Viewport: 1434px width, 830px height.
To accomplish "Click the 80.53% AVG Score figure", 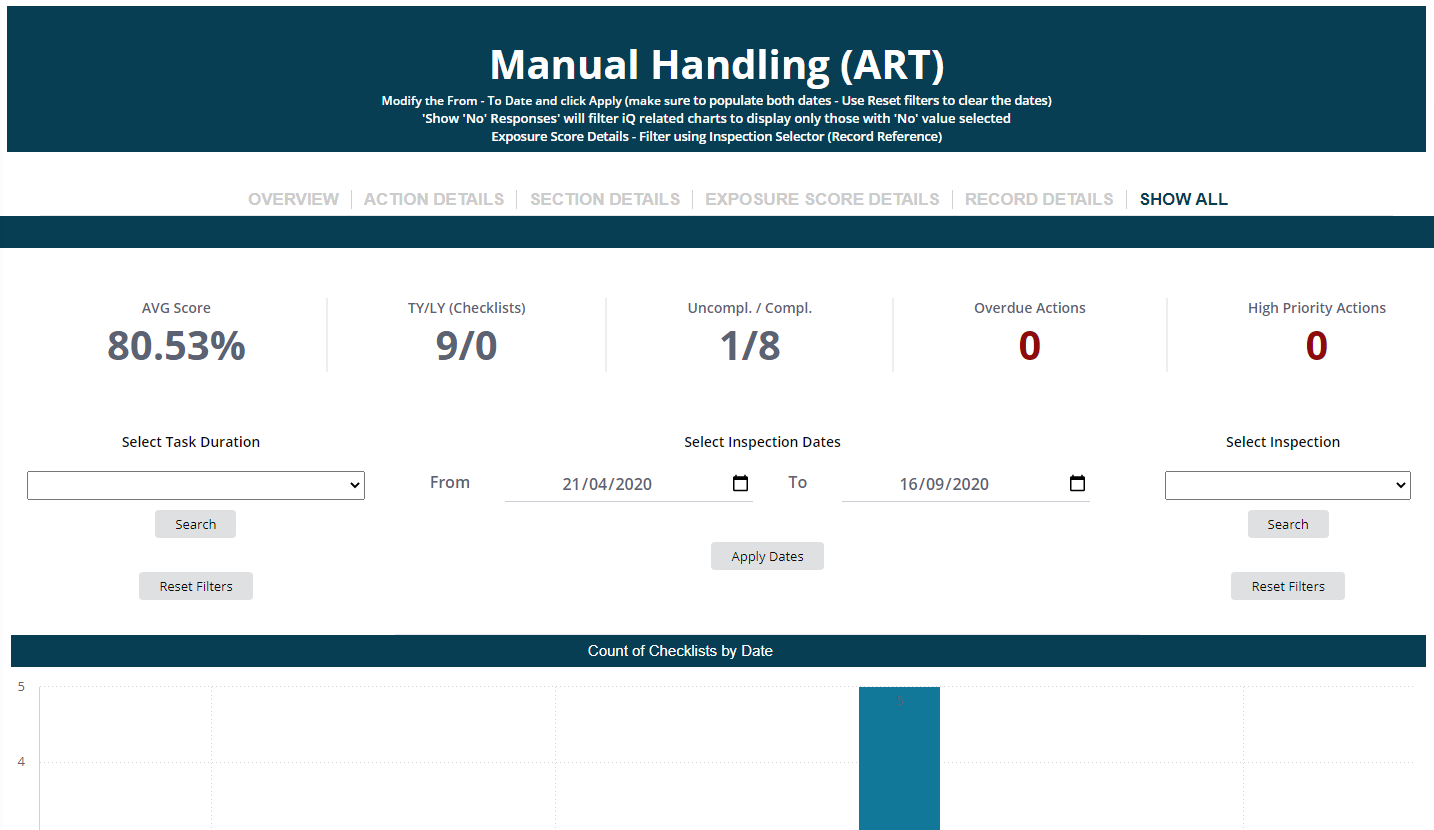I will pyautogui.click(x=176, y=346).
